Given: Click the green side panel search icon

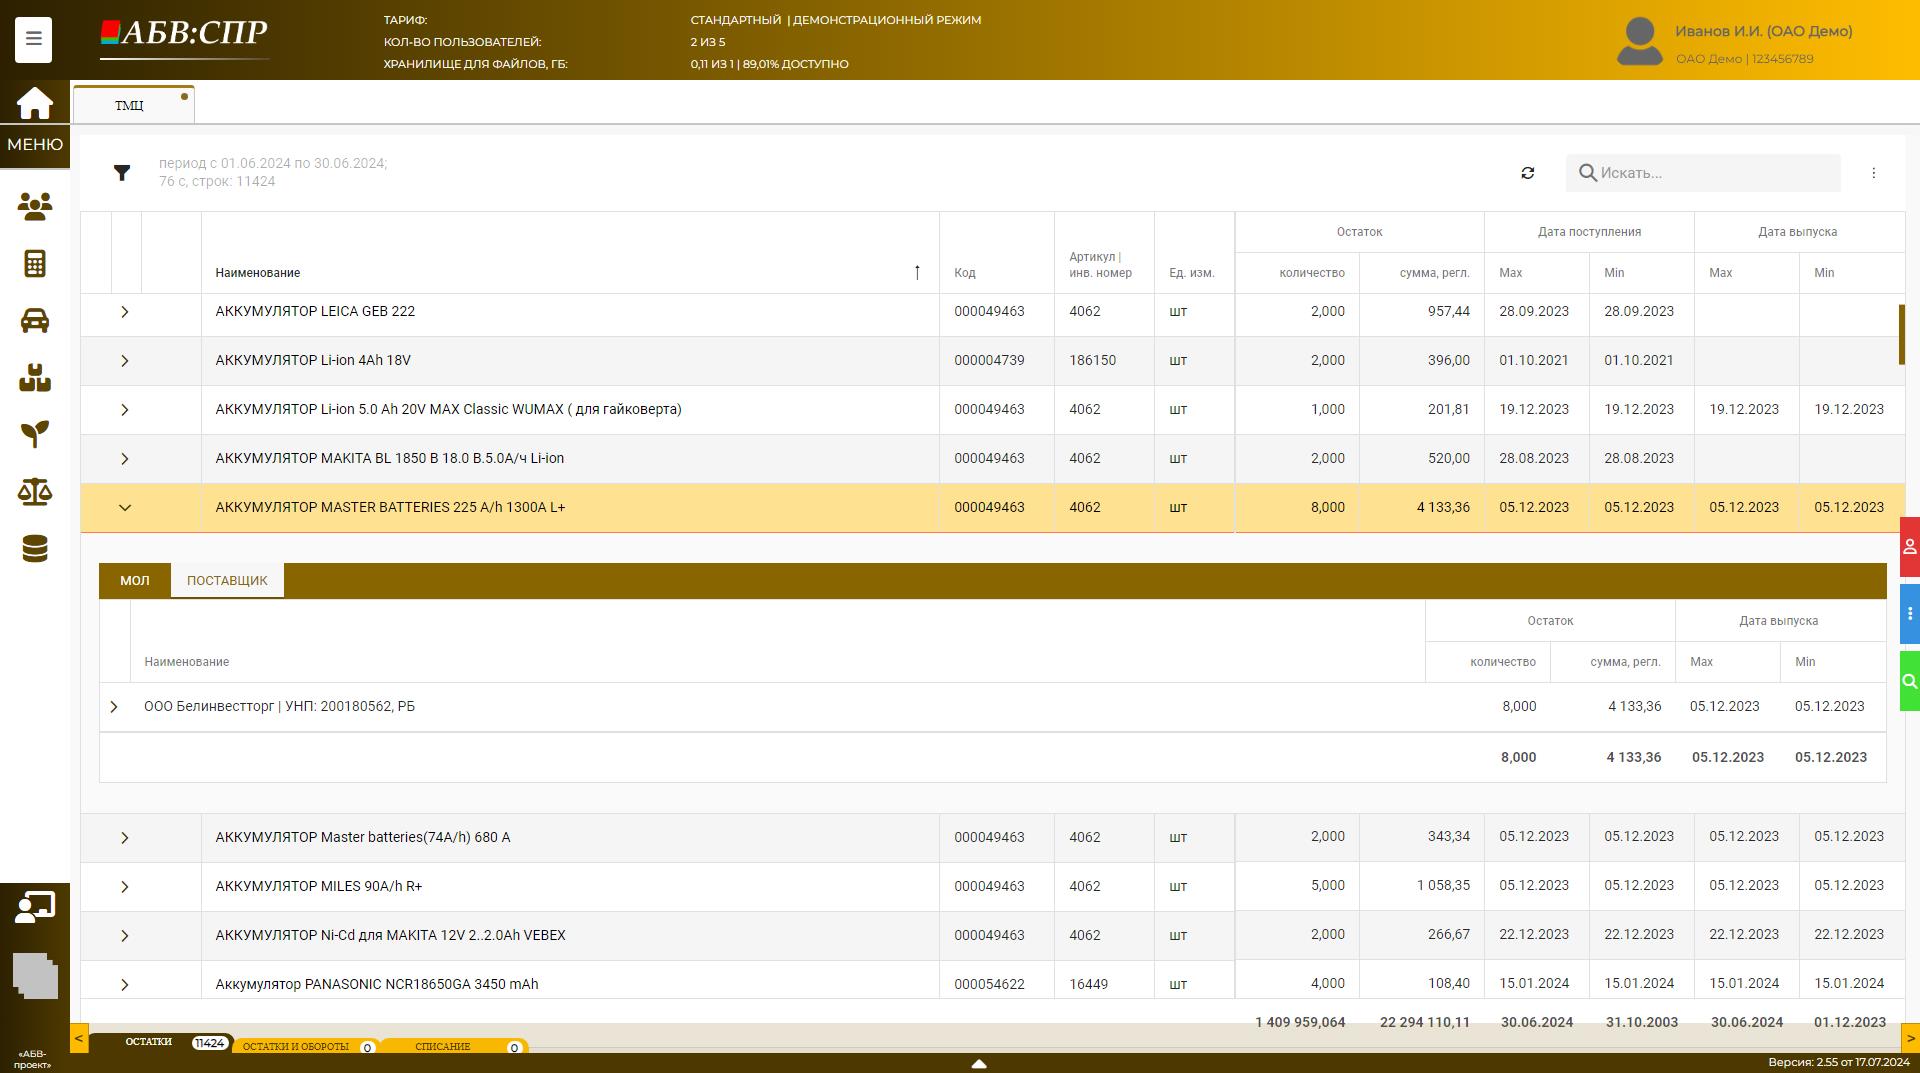Looking at the screenshot, I should click(1910, 681).
